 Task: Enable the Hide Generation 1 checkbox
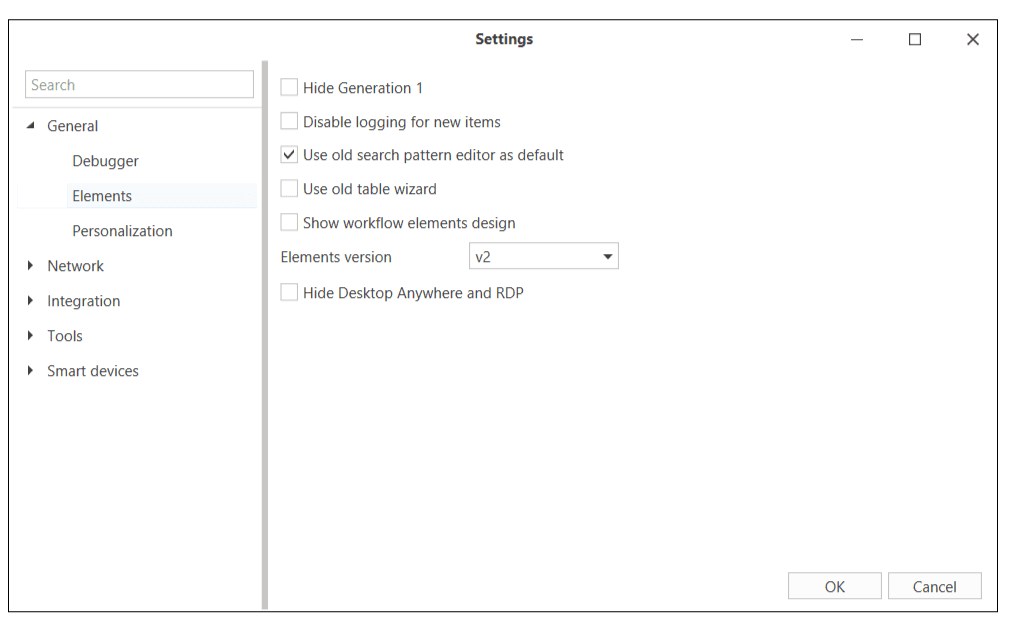289,88
